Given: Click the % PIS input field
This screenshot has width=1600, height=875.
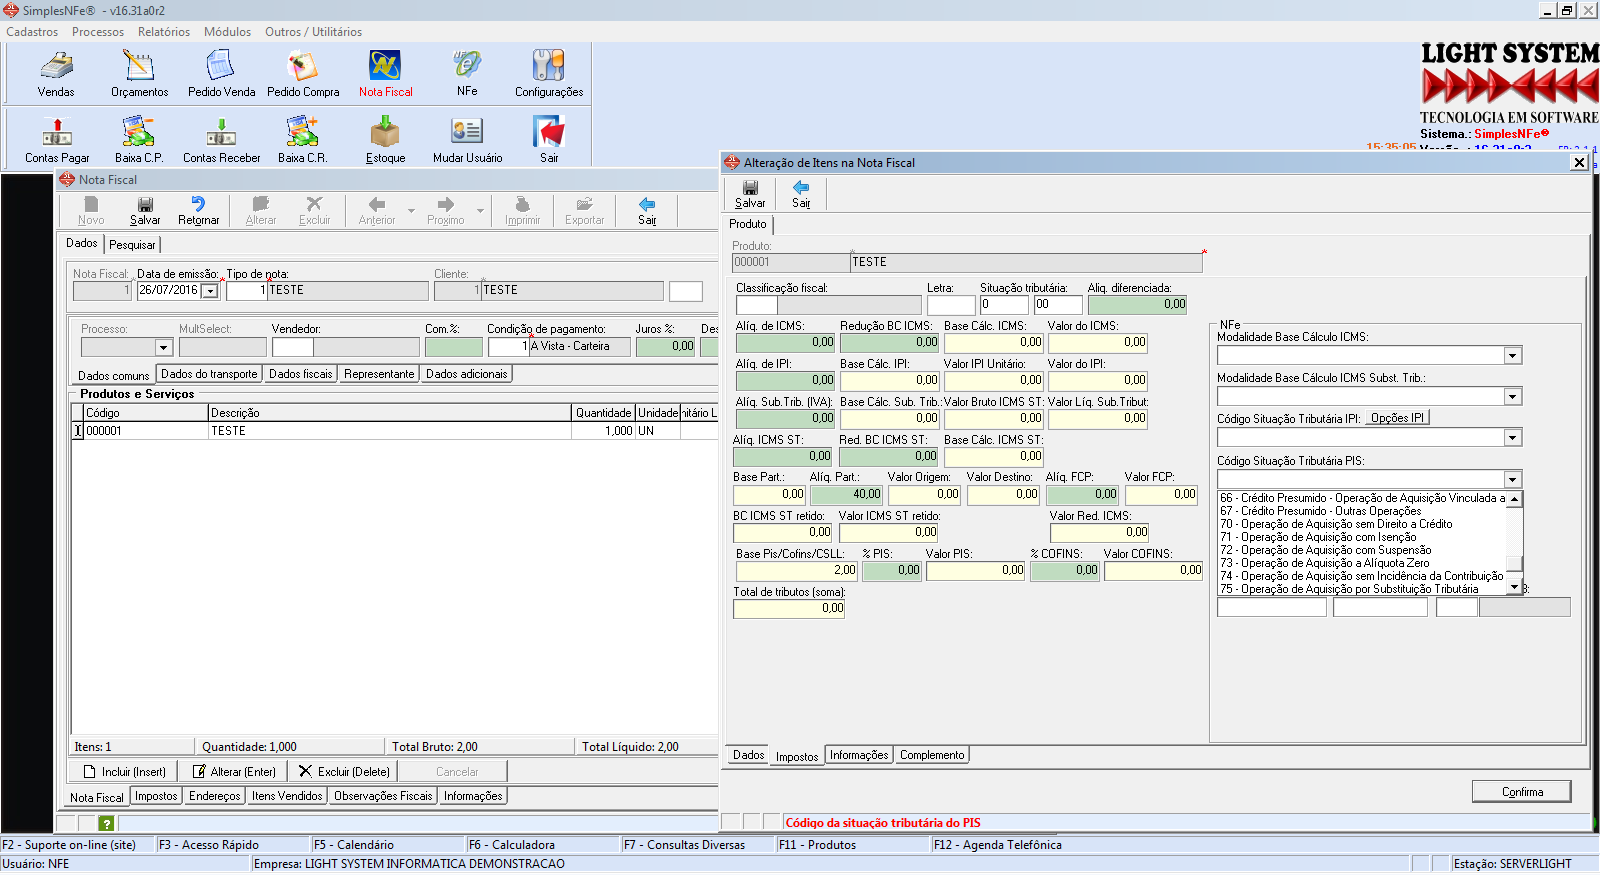Looking at the screenshot, I should click(x=892, y=571).
